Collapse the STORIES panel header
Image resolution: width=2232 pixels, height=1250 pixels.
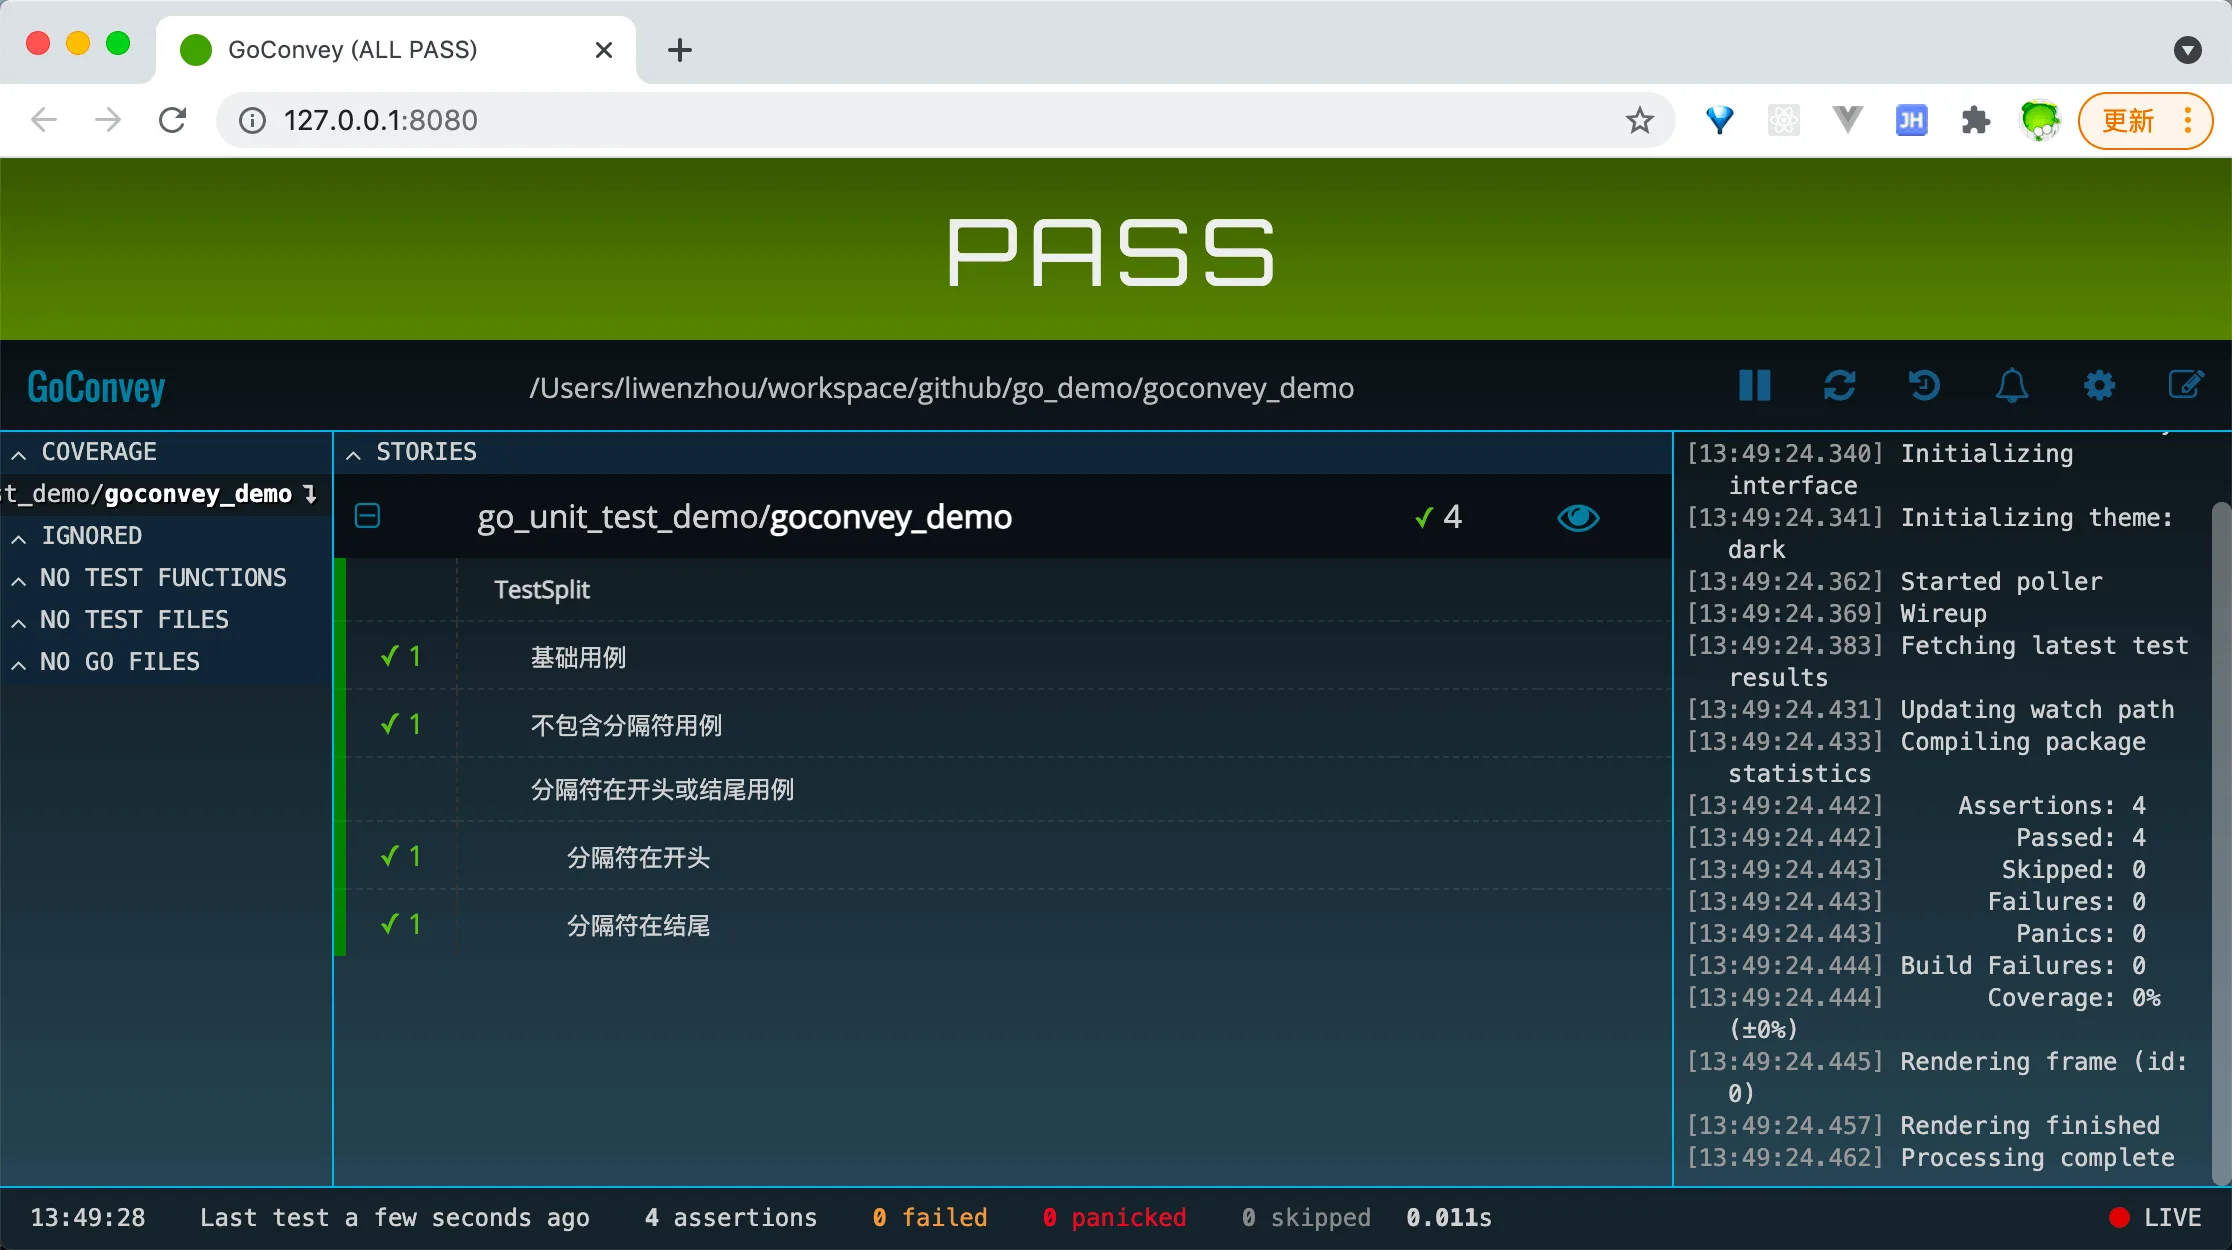(x=412, y=452)
